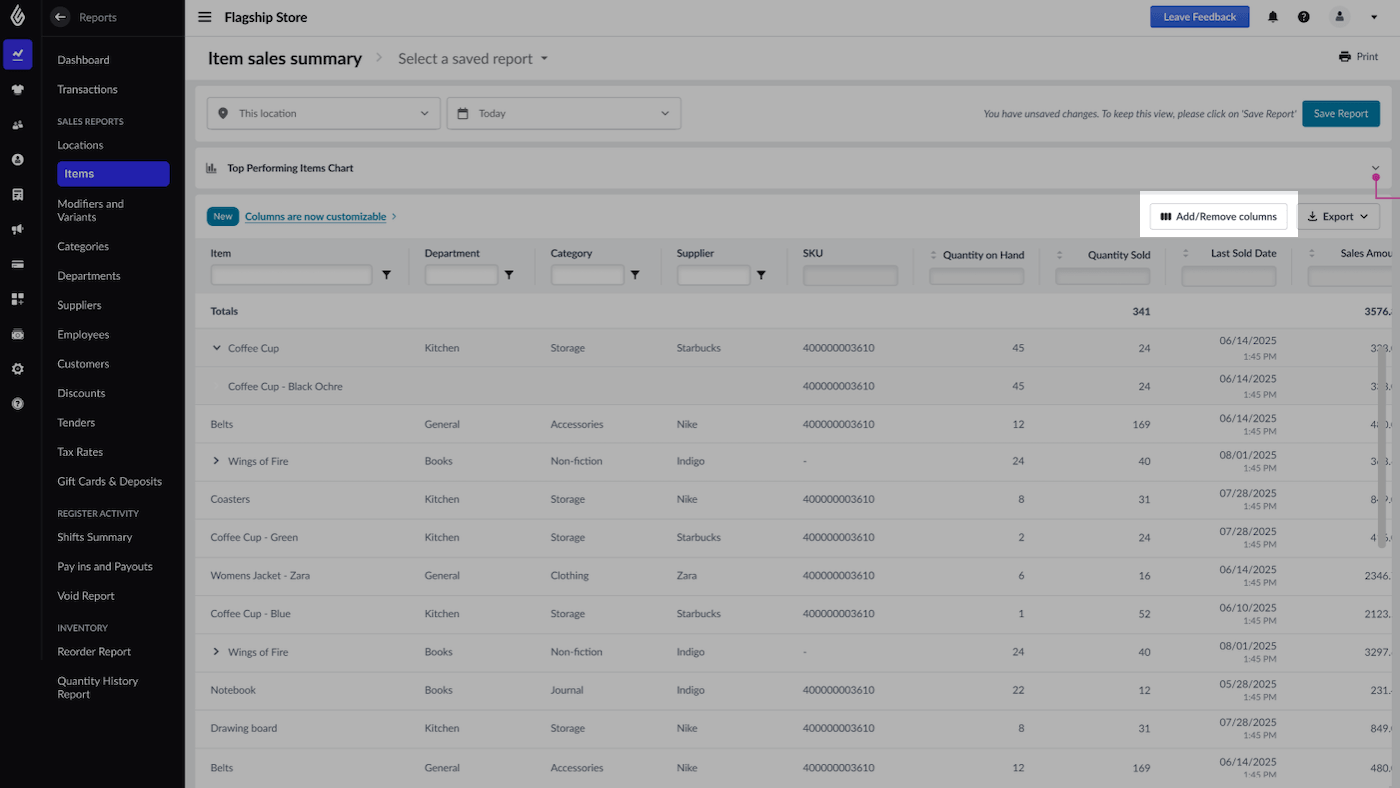1400x788 pixels.
Task: Click the Coffee Cup - Green item
Action: [254, 537]
